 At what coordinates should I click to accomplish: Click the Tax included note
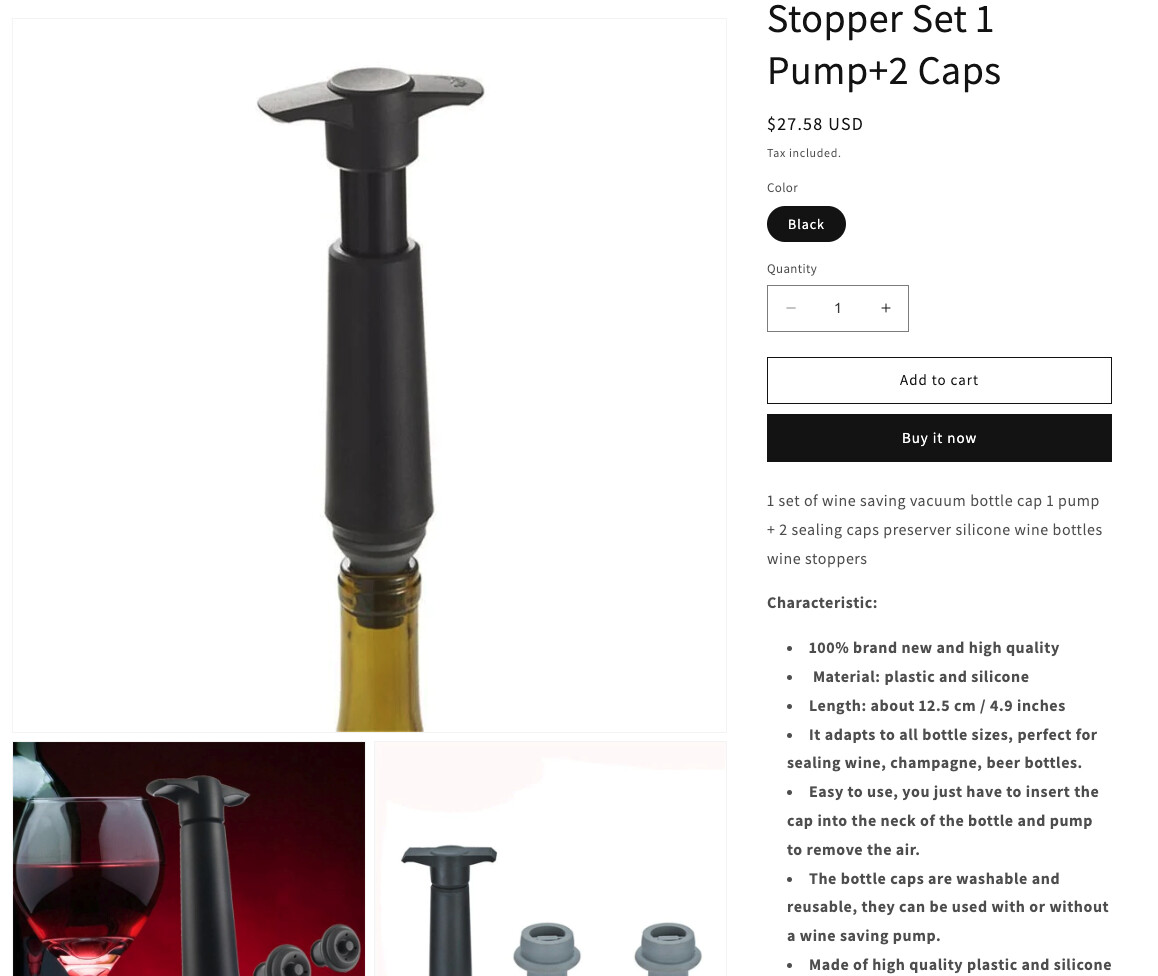coord(804,153)
